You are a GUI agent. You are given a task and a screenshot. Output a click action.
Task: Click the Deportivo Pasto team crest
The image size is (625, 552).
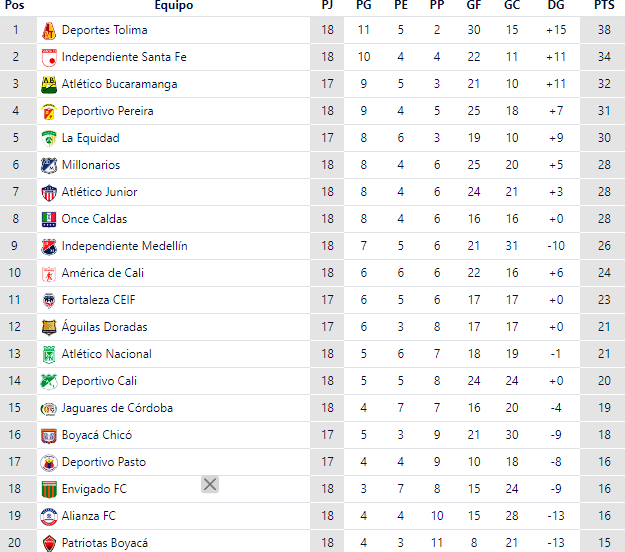[49, 462]
